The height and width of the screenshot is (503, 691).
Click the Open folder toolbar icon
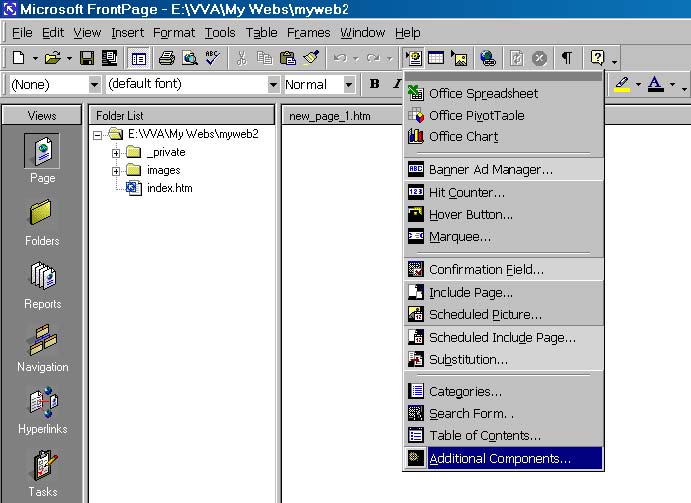click(53, 58)
